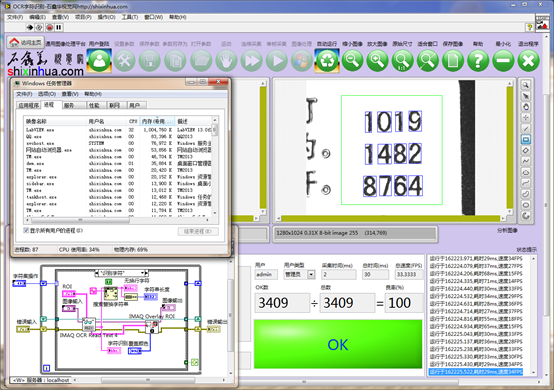Select the hand pan tool in image palette
The height and width of the screenshot is (390, 554).
[526, 107]
